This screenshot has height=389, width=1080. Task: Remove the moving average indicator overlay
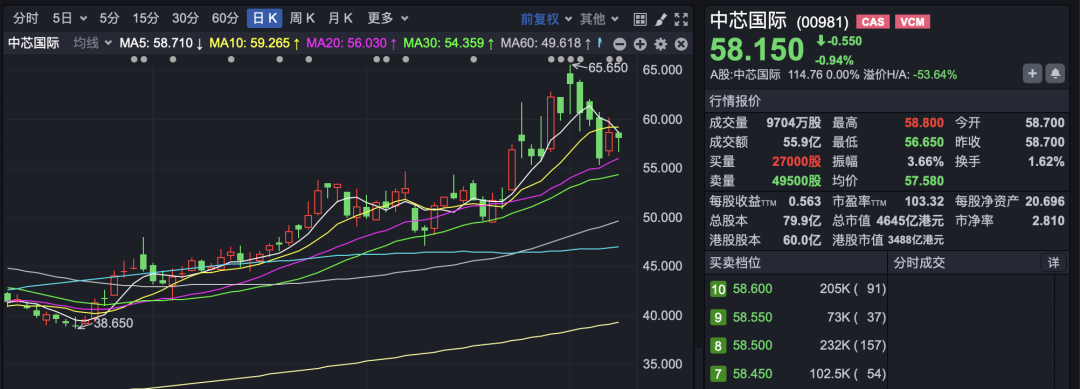pyautogui.click(x=681, y=45)
